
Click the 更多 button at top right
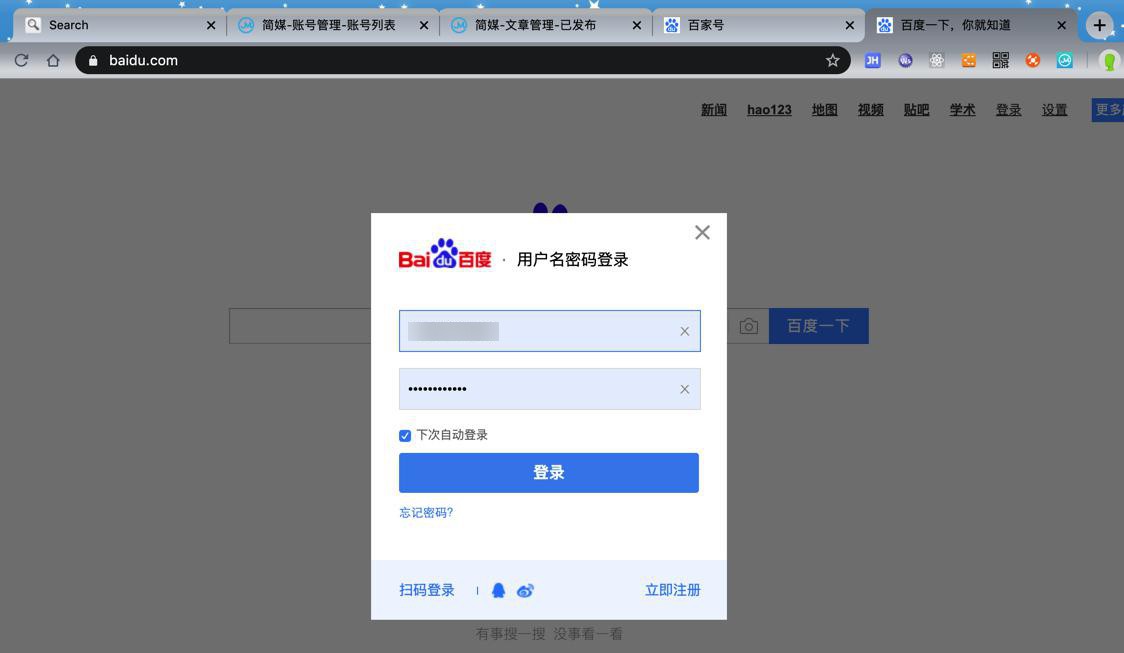[x=1108, y=110]
